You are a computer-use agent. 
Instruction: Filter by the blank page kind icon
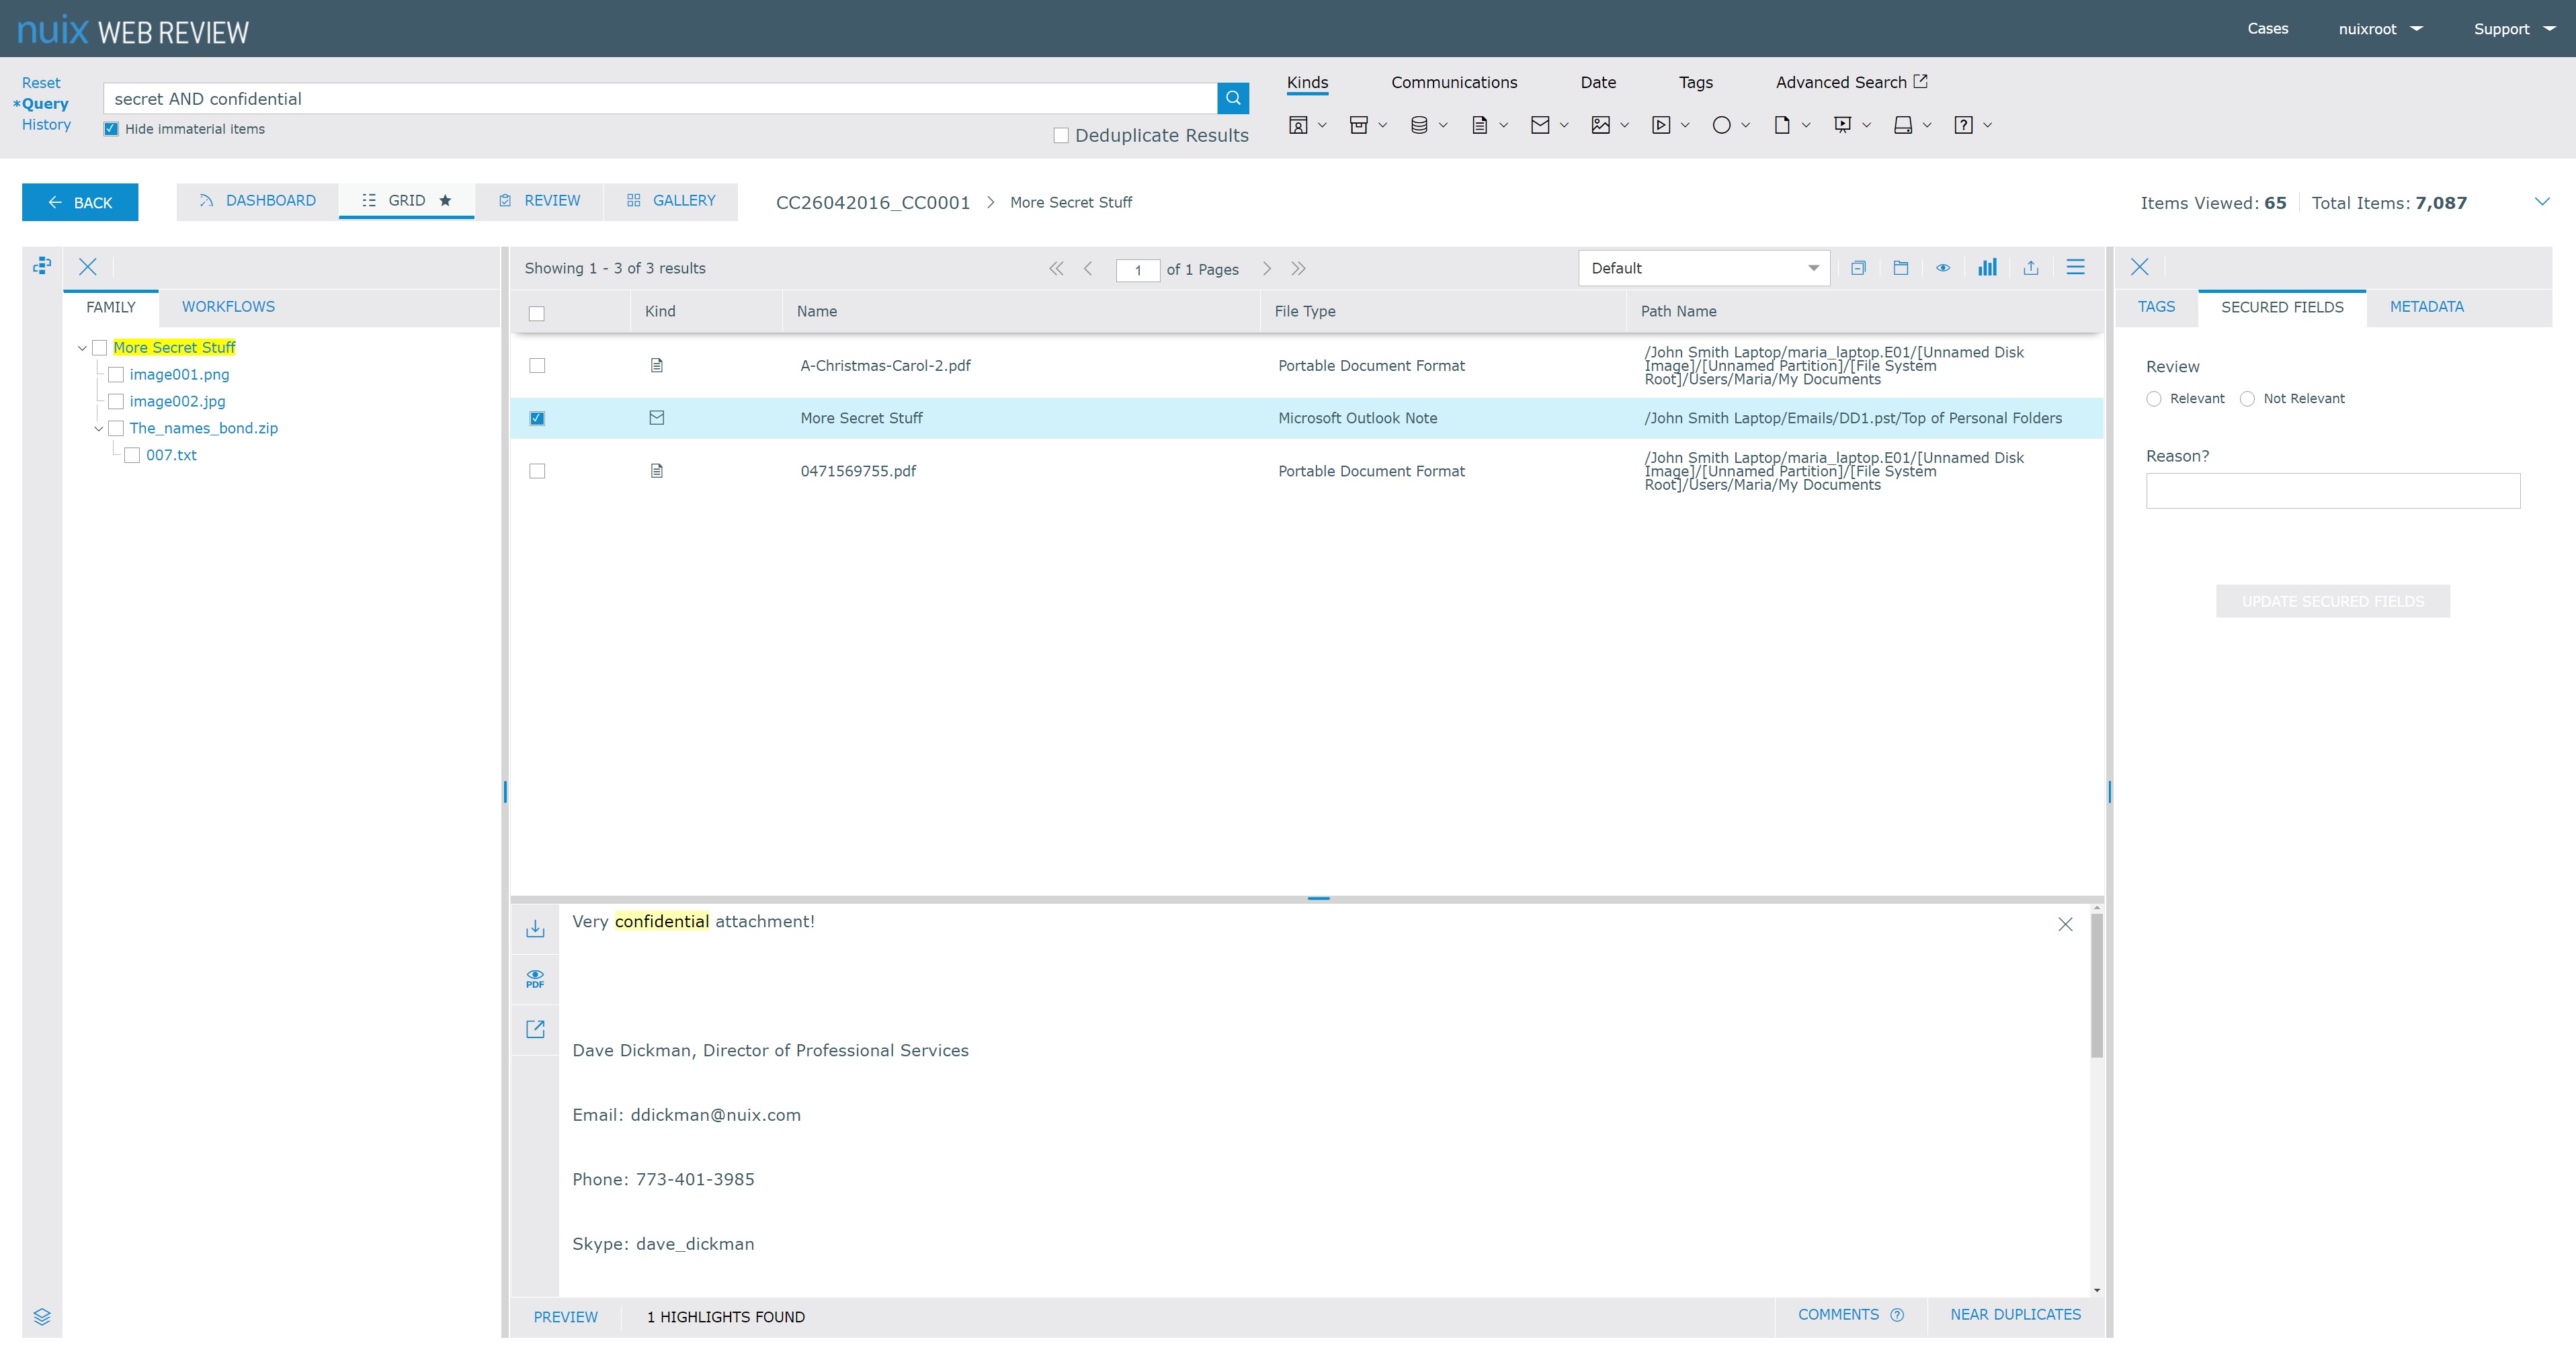1782,125
